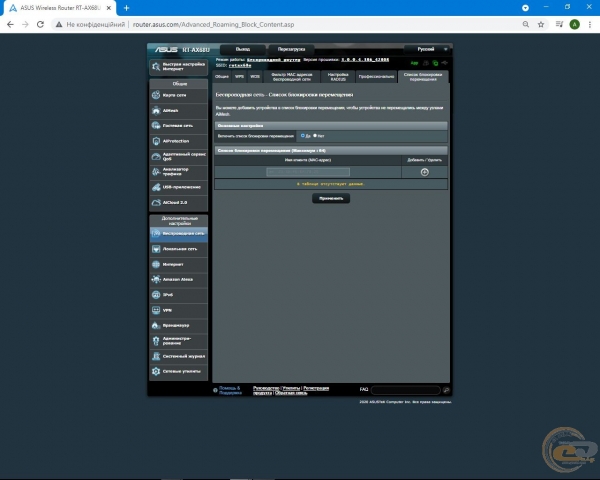
Task: Click the Перезагрузка (Reboot) button
Action: (292, 49)
